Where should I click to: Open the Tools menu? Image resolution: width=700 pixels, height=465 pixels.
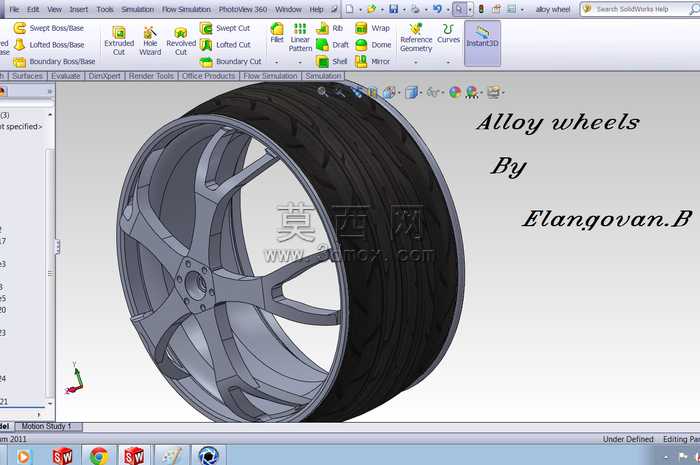click(x=105, y=9)
